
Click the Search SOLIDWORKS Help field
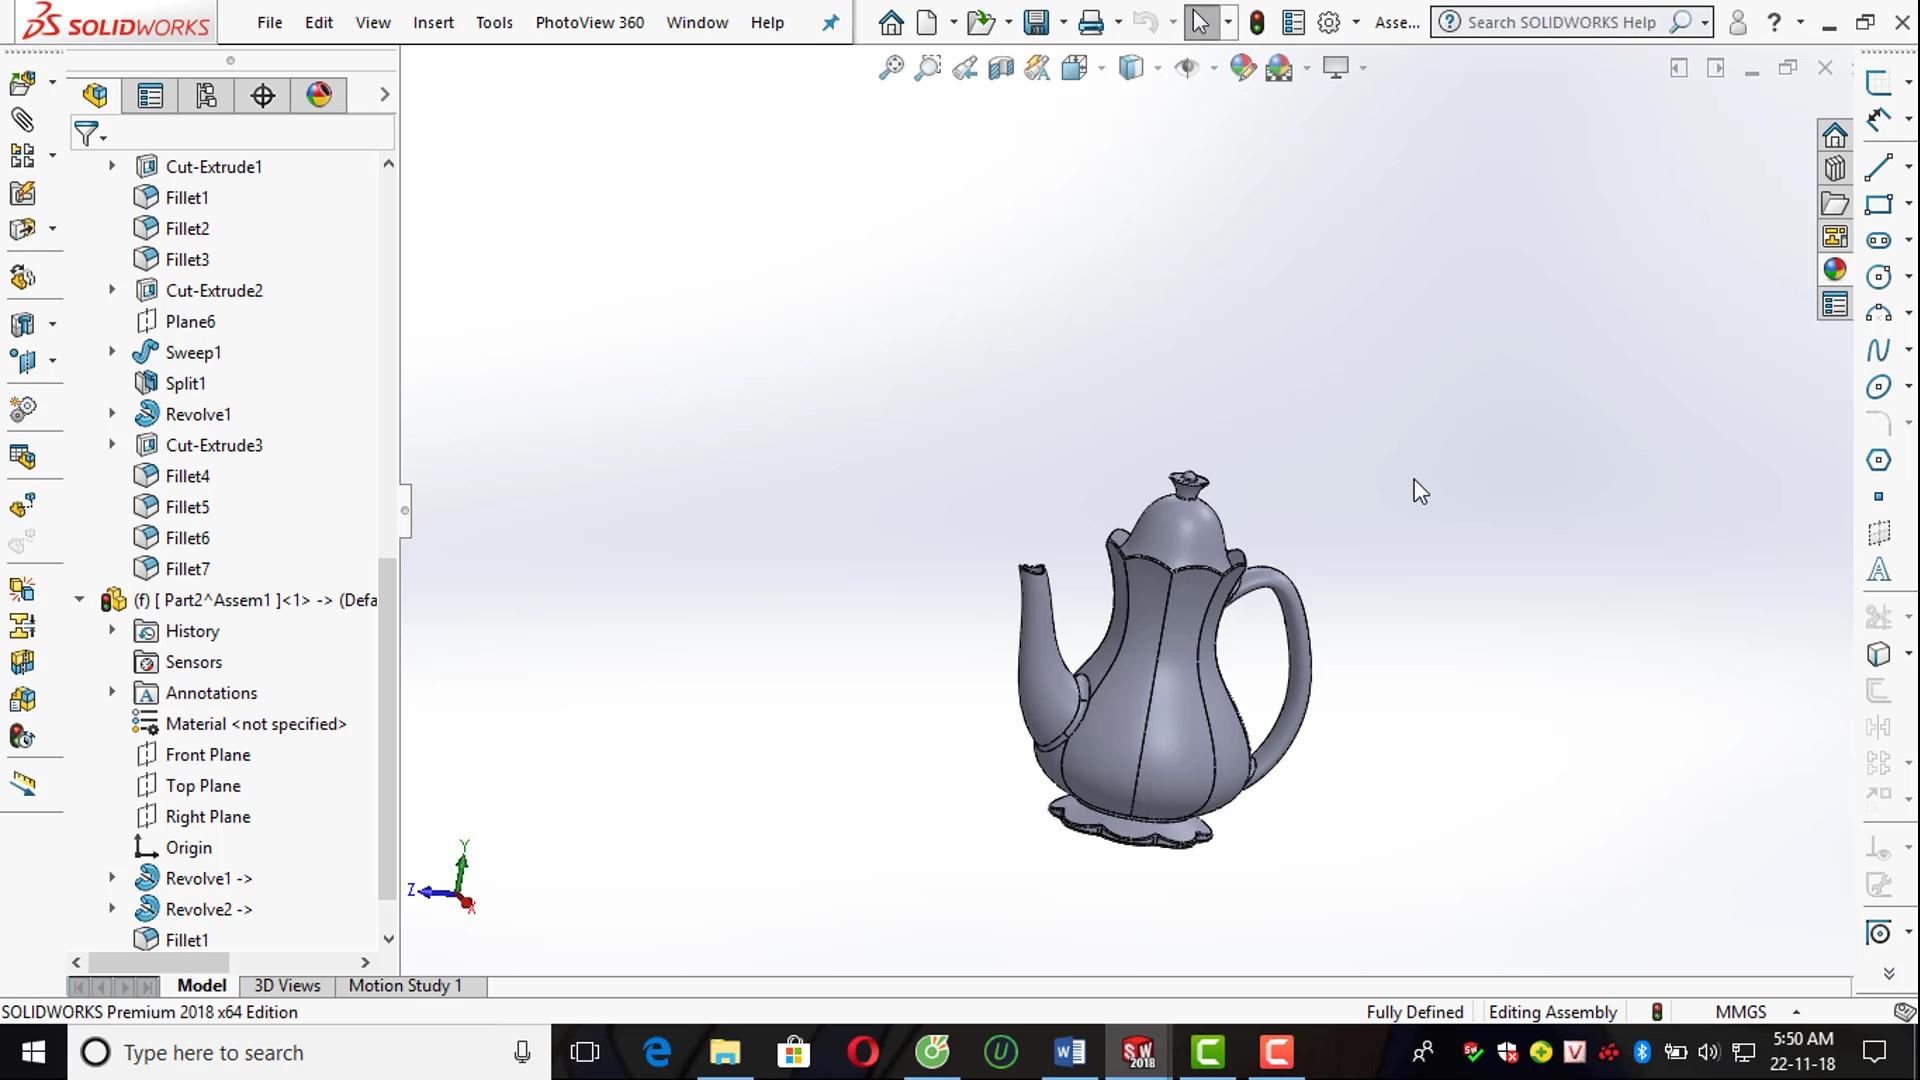(x=1560, y=22)
